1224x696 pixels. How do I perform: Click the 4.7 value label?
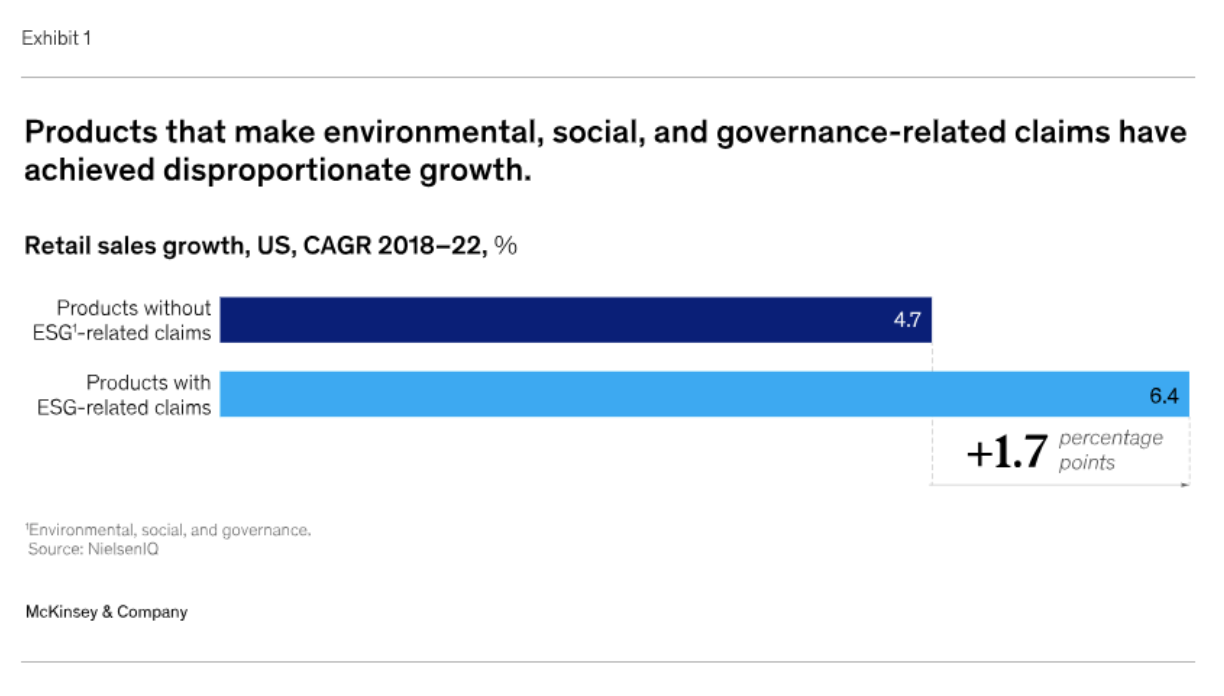click(x=907, y=322)
